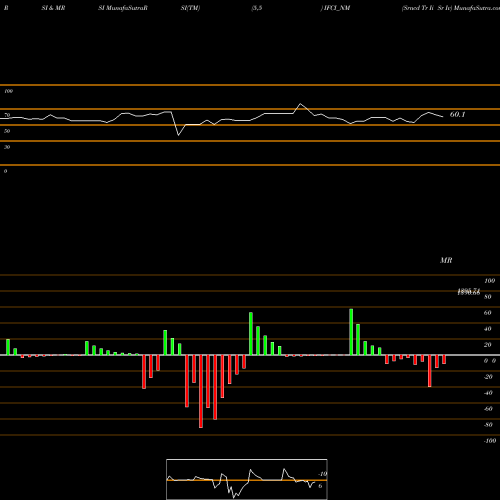
Task: Click the RSI axis label 0
Action: click(5, 171)
